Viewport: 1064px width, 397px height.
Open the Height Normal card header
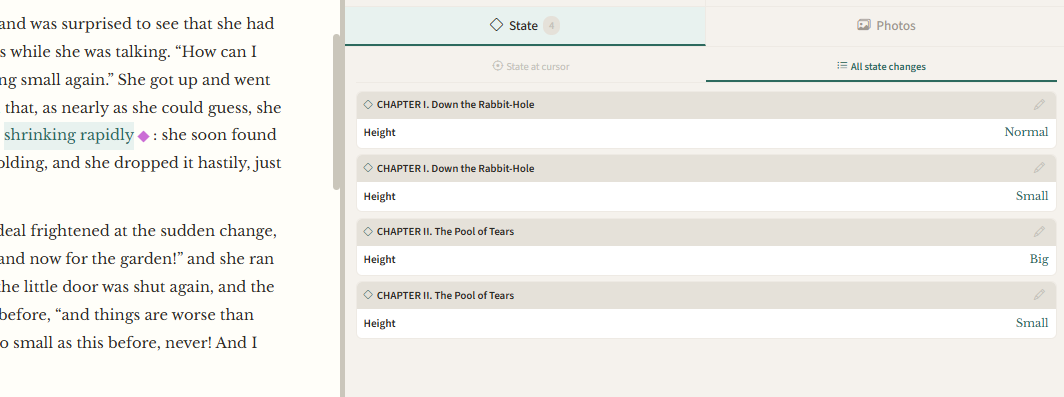[x=706, y=105]
